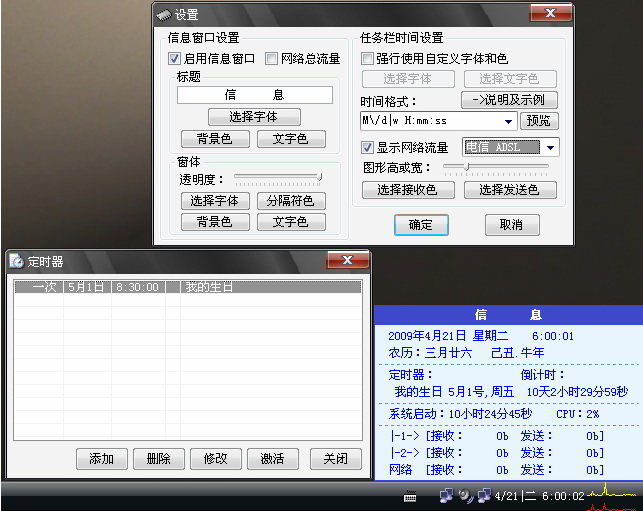Select the 我的生日 timer row

click(188, 287)
